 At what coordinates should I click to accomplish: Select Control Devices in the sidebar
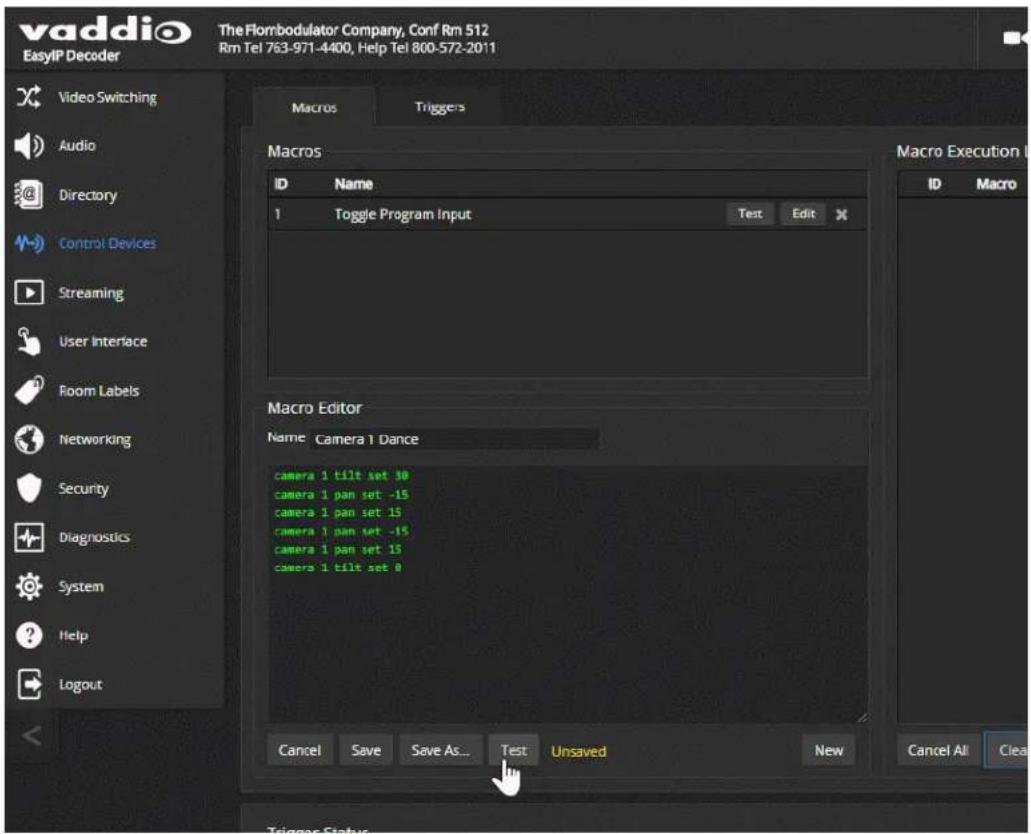(x=108, y=243)
